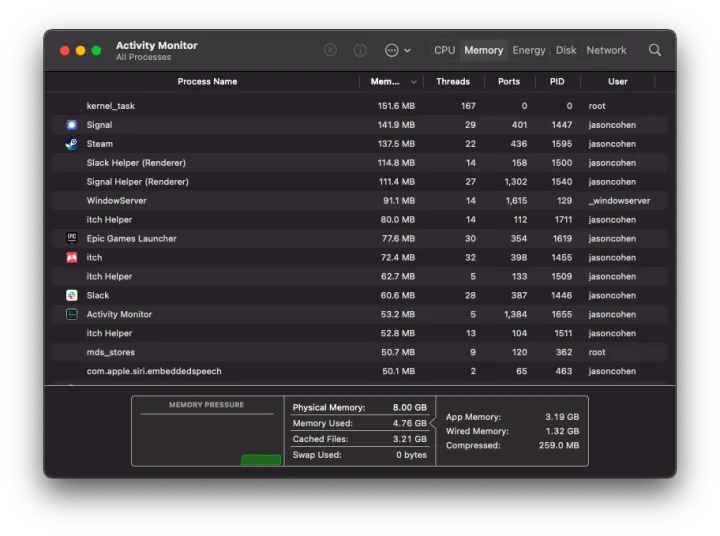Click the Epic Games Launcher icon
The width and height of the screenshot is (720, 536).
click(x=72, y=239)
